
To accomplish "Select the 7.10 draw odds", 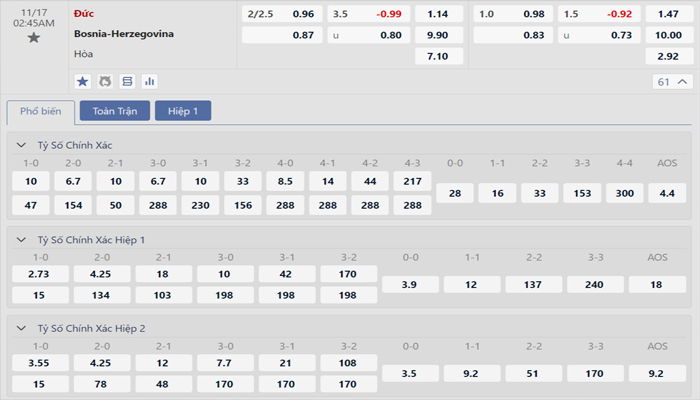I will [437, 56].
